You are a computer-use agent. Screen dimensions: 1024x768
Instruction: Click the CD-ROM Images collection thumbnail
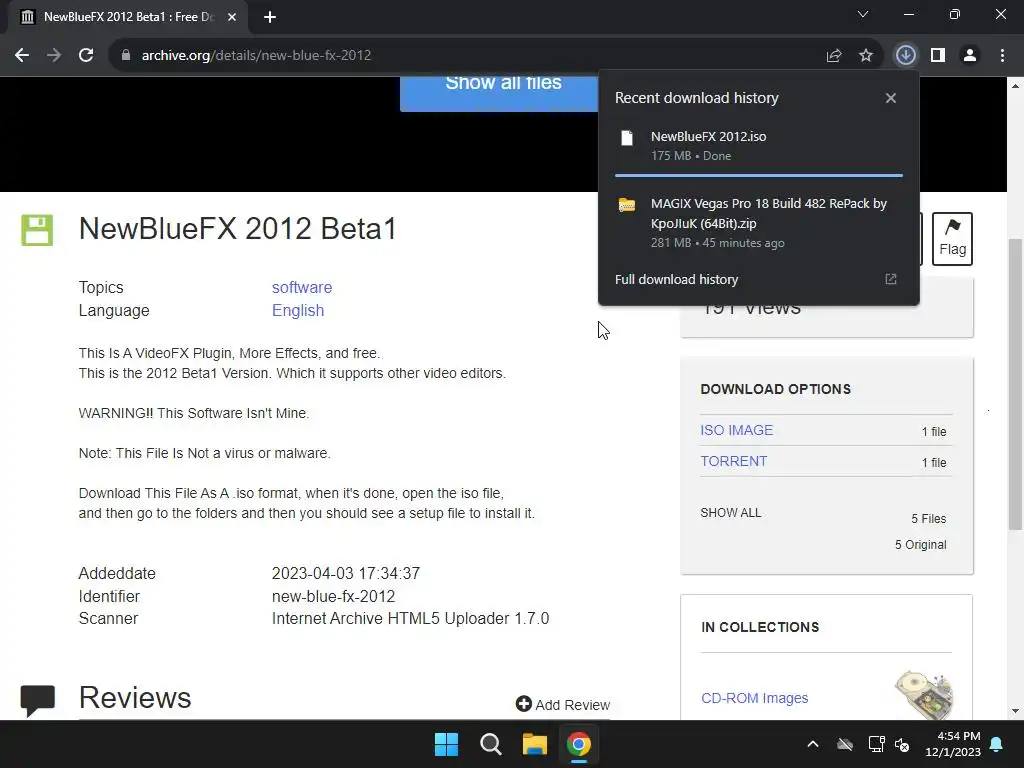tap(923, 695)
